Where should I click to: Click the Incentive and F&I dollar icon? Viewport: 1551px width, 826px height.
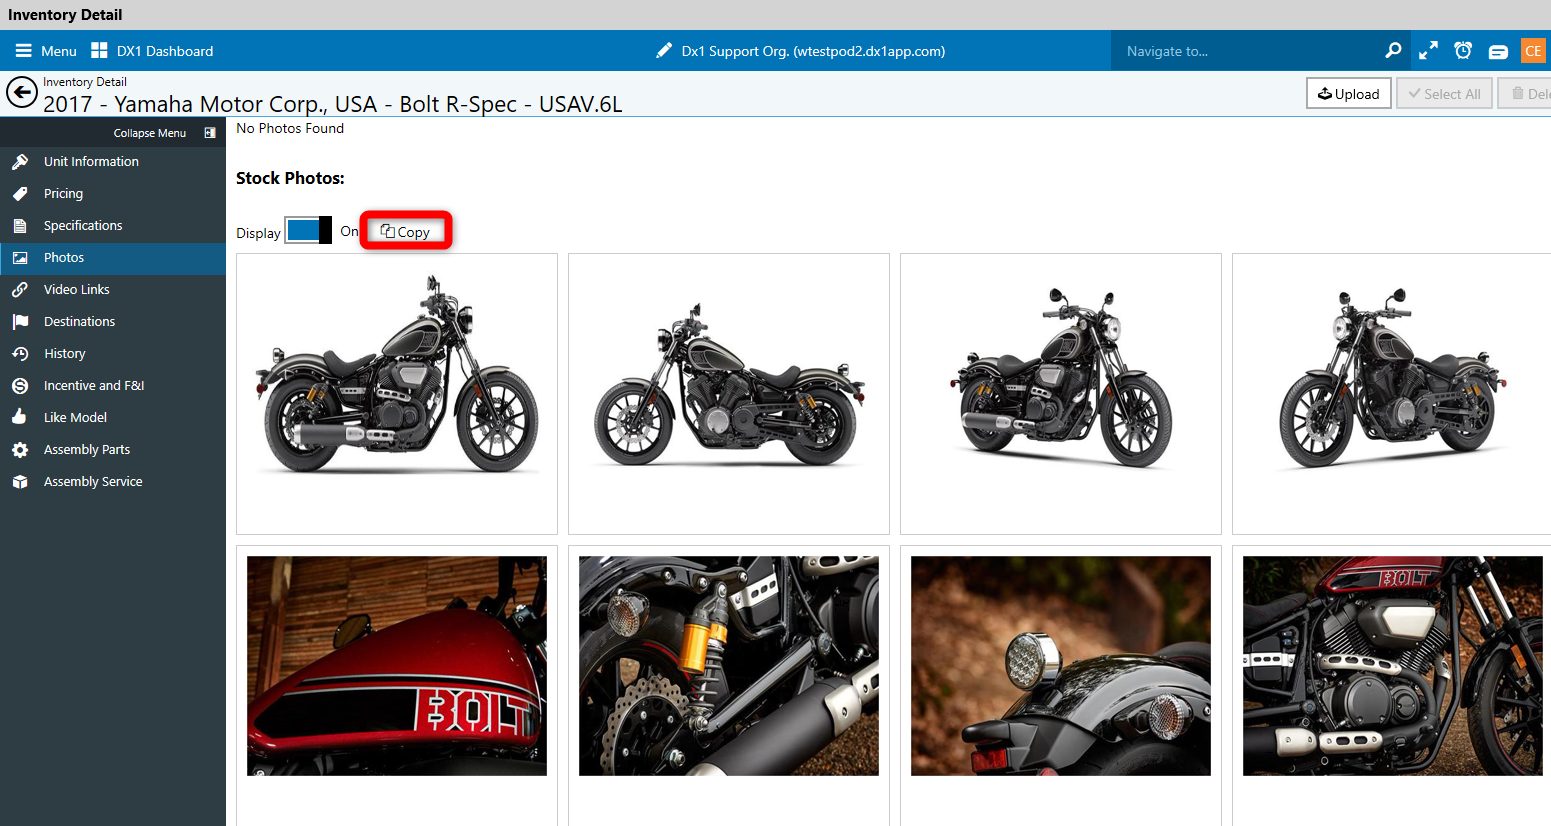tap(20, 385)
